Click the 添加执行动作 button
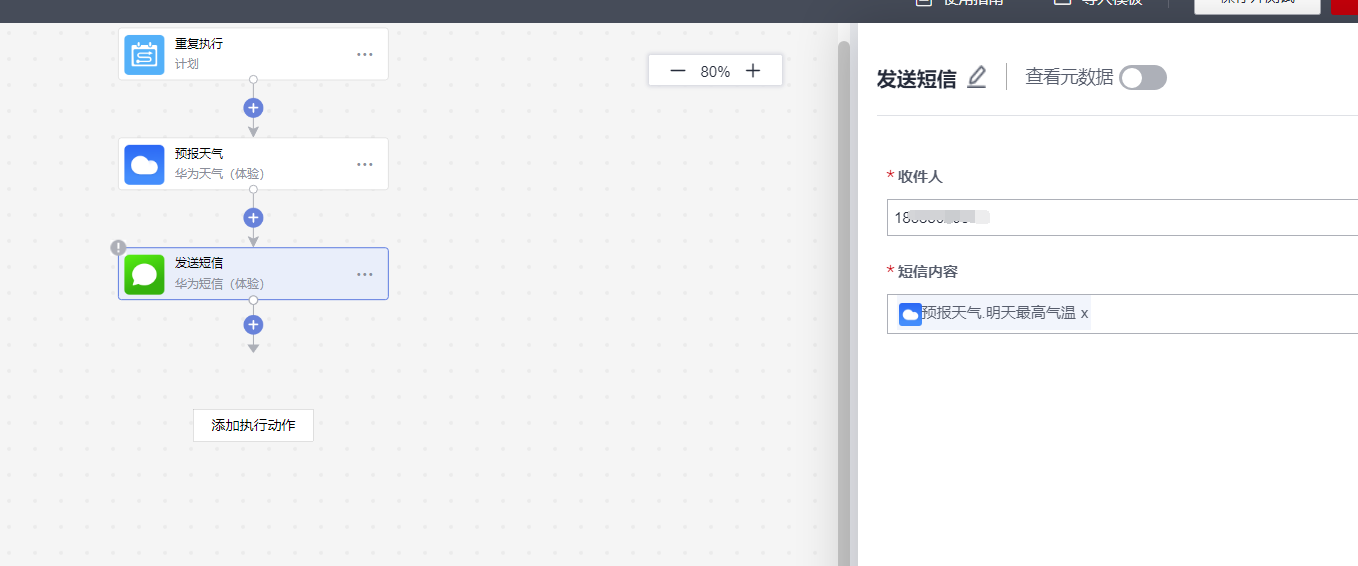 (x=253, y=425)
